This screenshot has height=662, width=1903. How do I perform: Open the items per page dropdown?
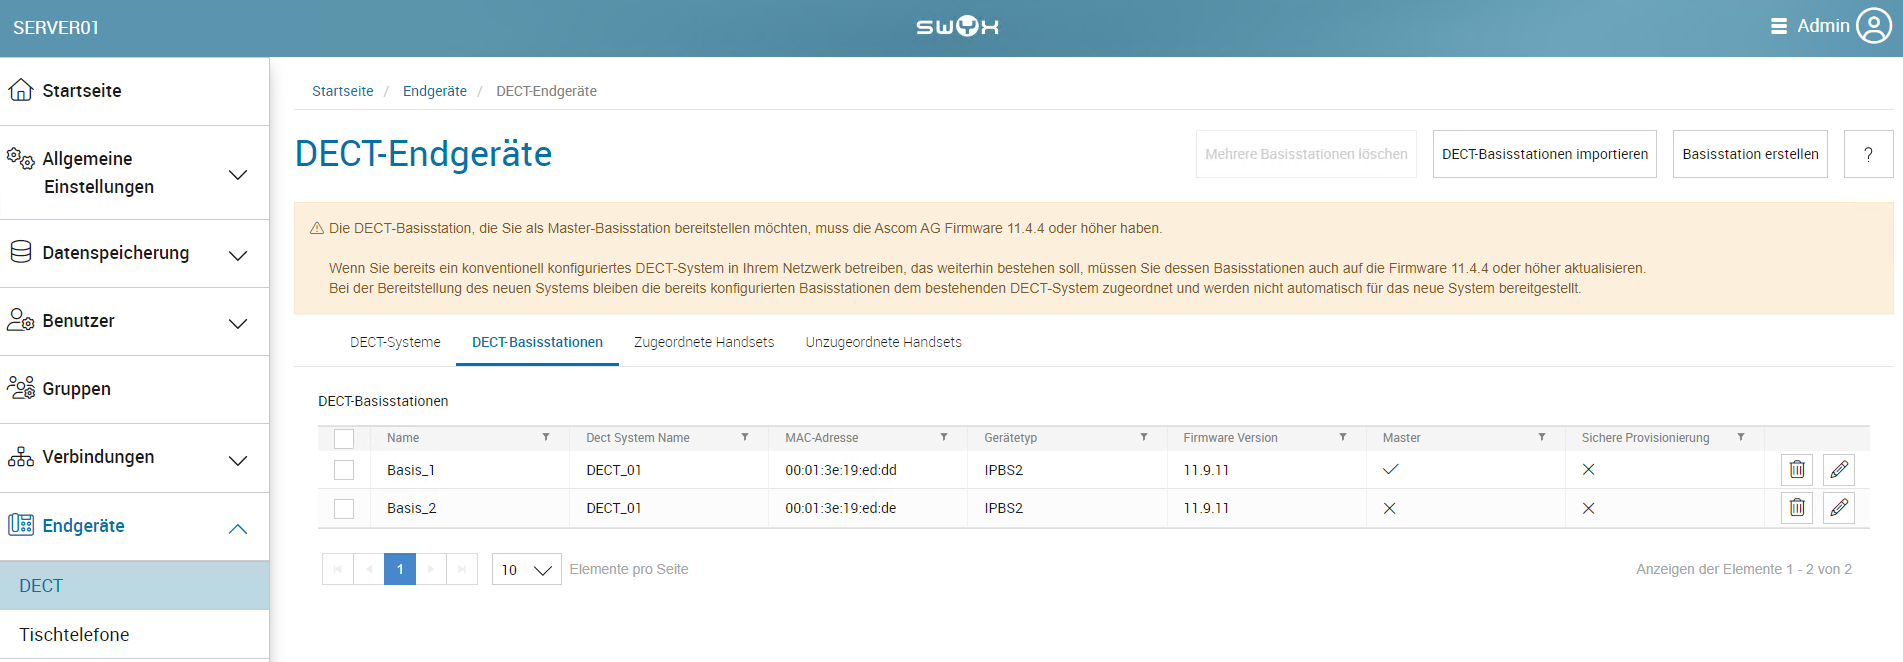coord(526,570)
